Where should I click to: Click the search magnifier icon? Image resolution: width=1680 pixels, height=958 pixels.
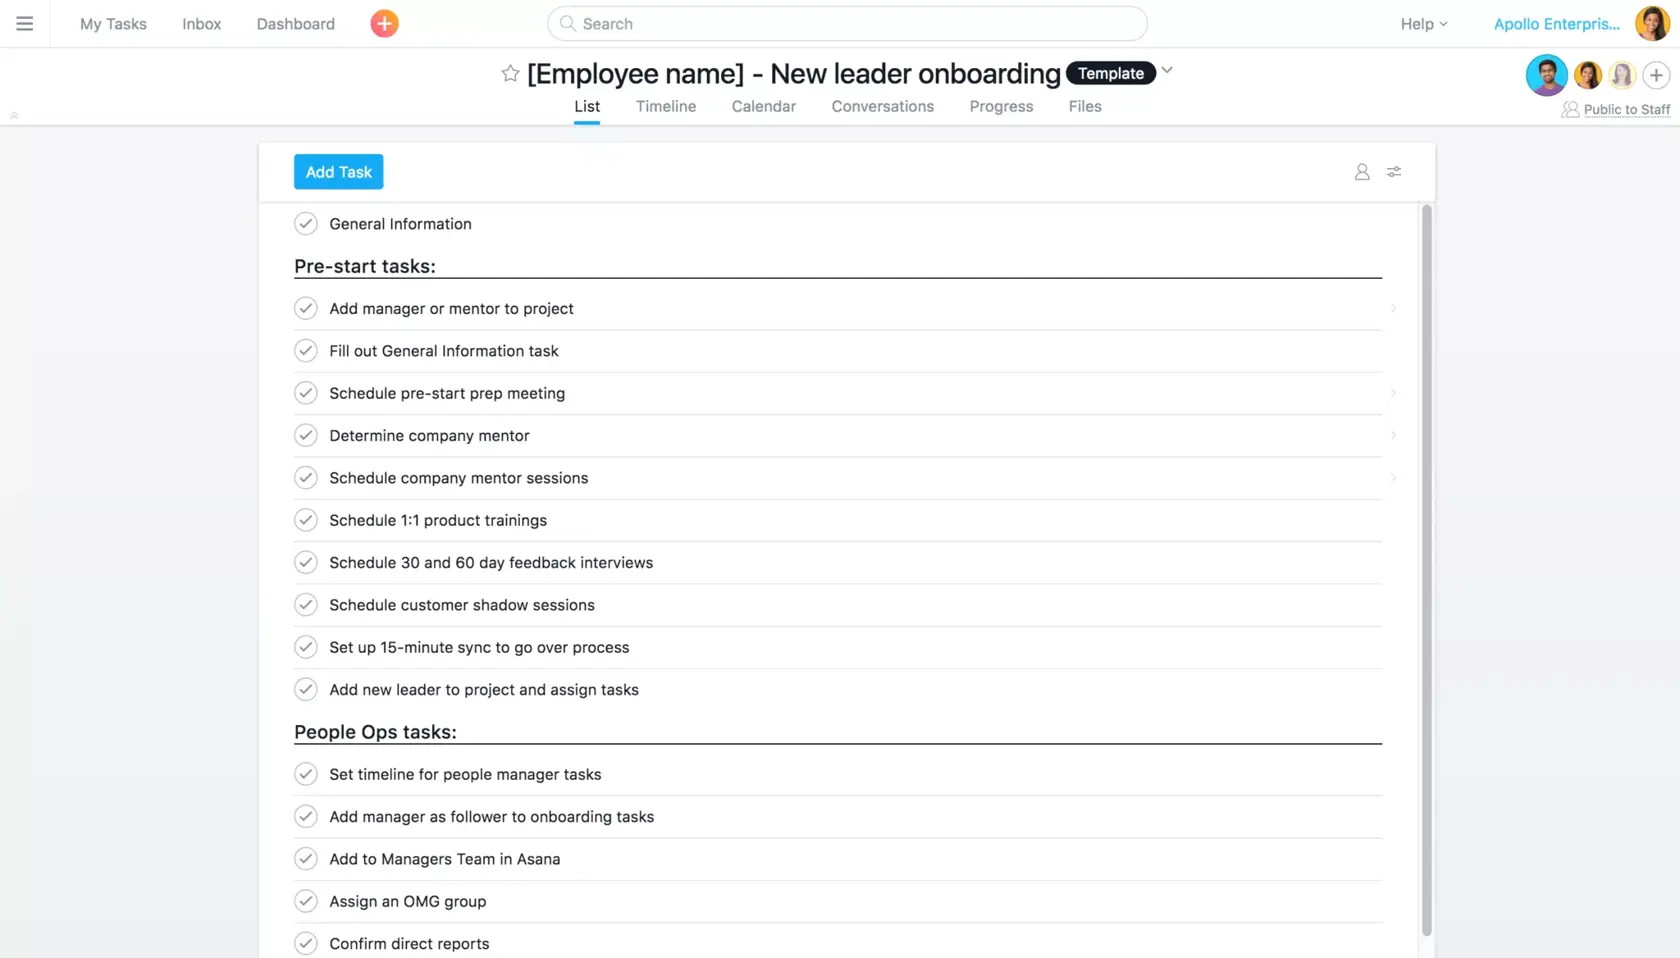pyautogui.click(x=566, y=23)
